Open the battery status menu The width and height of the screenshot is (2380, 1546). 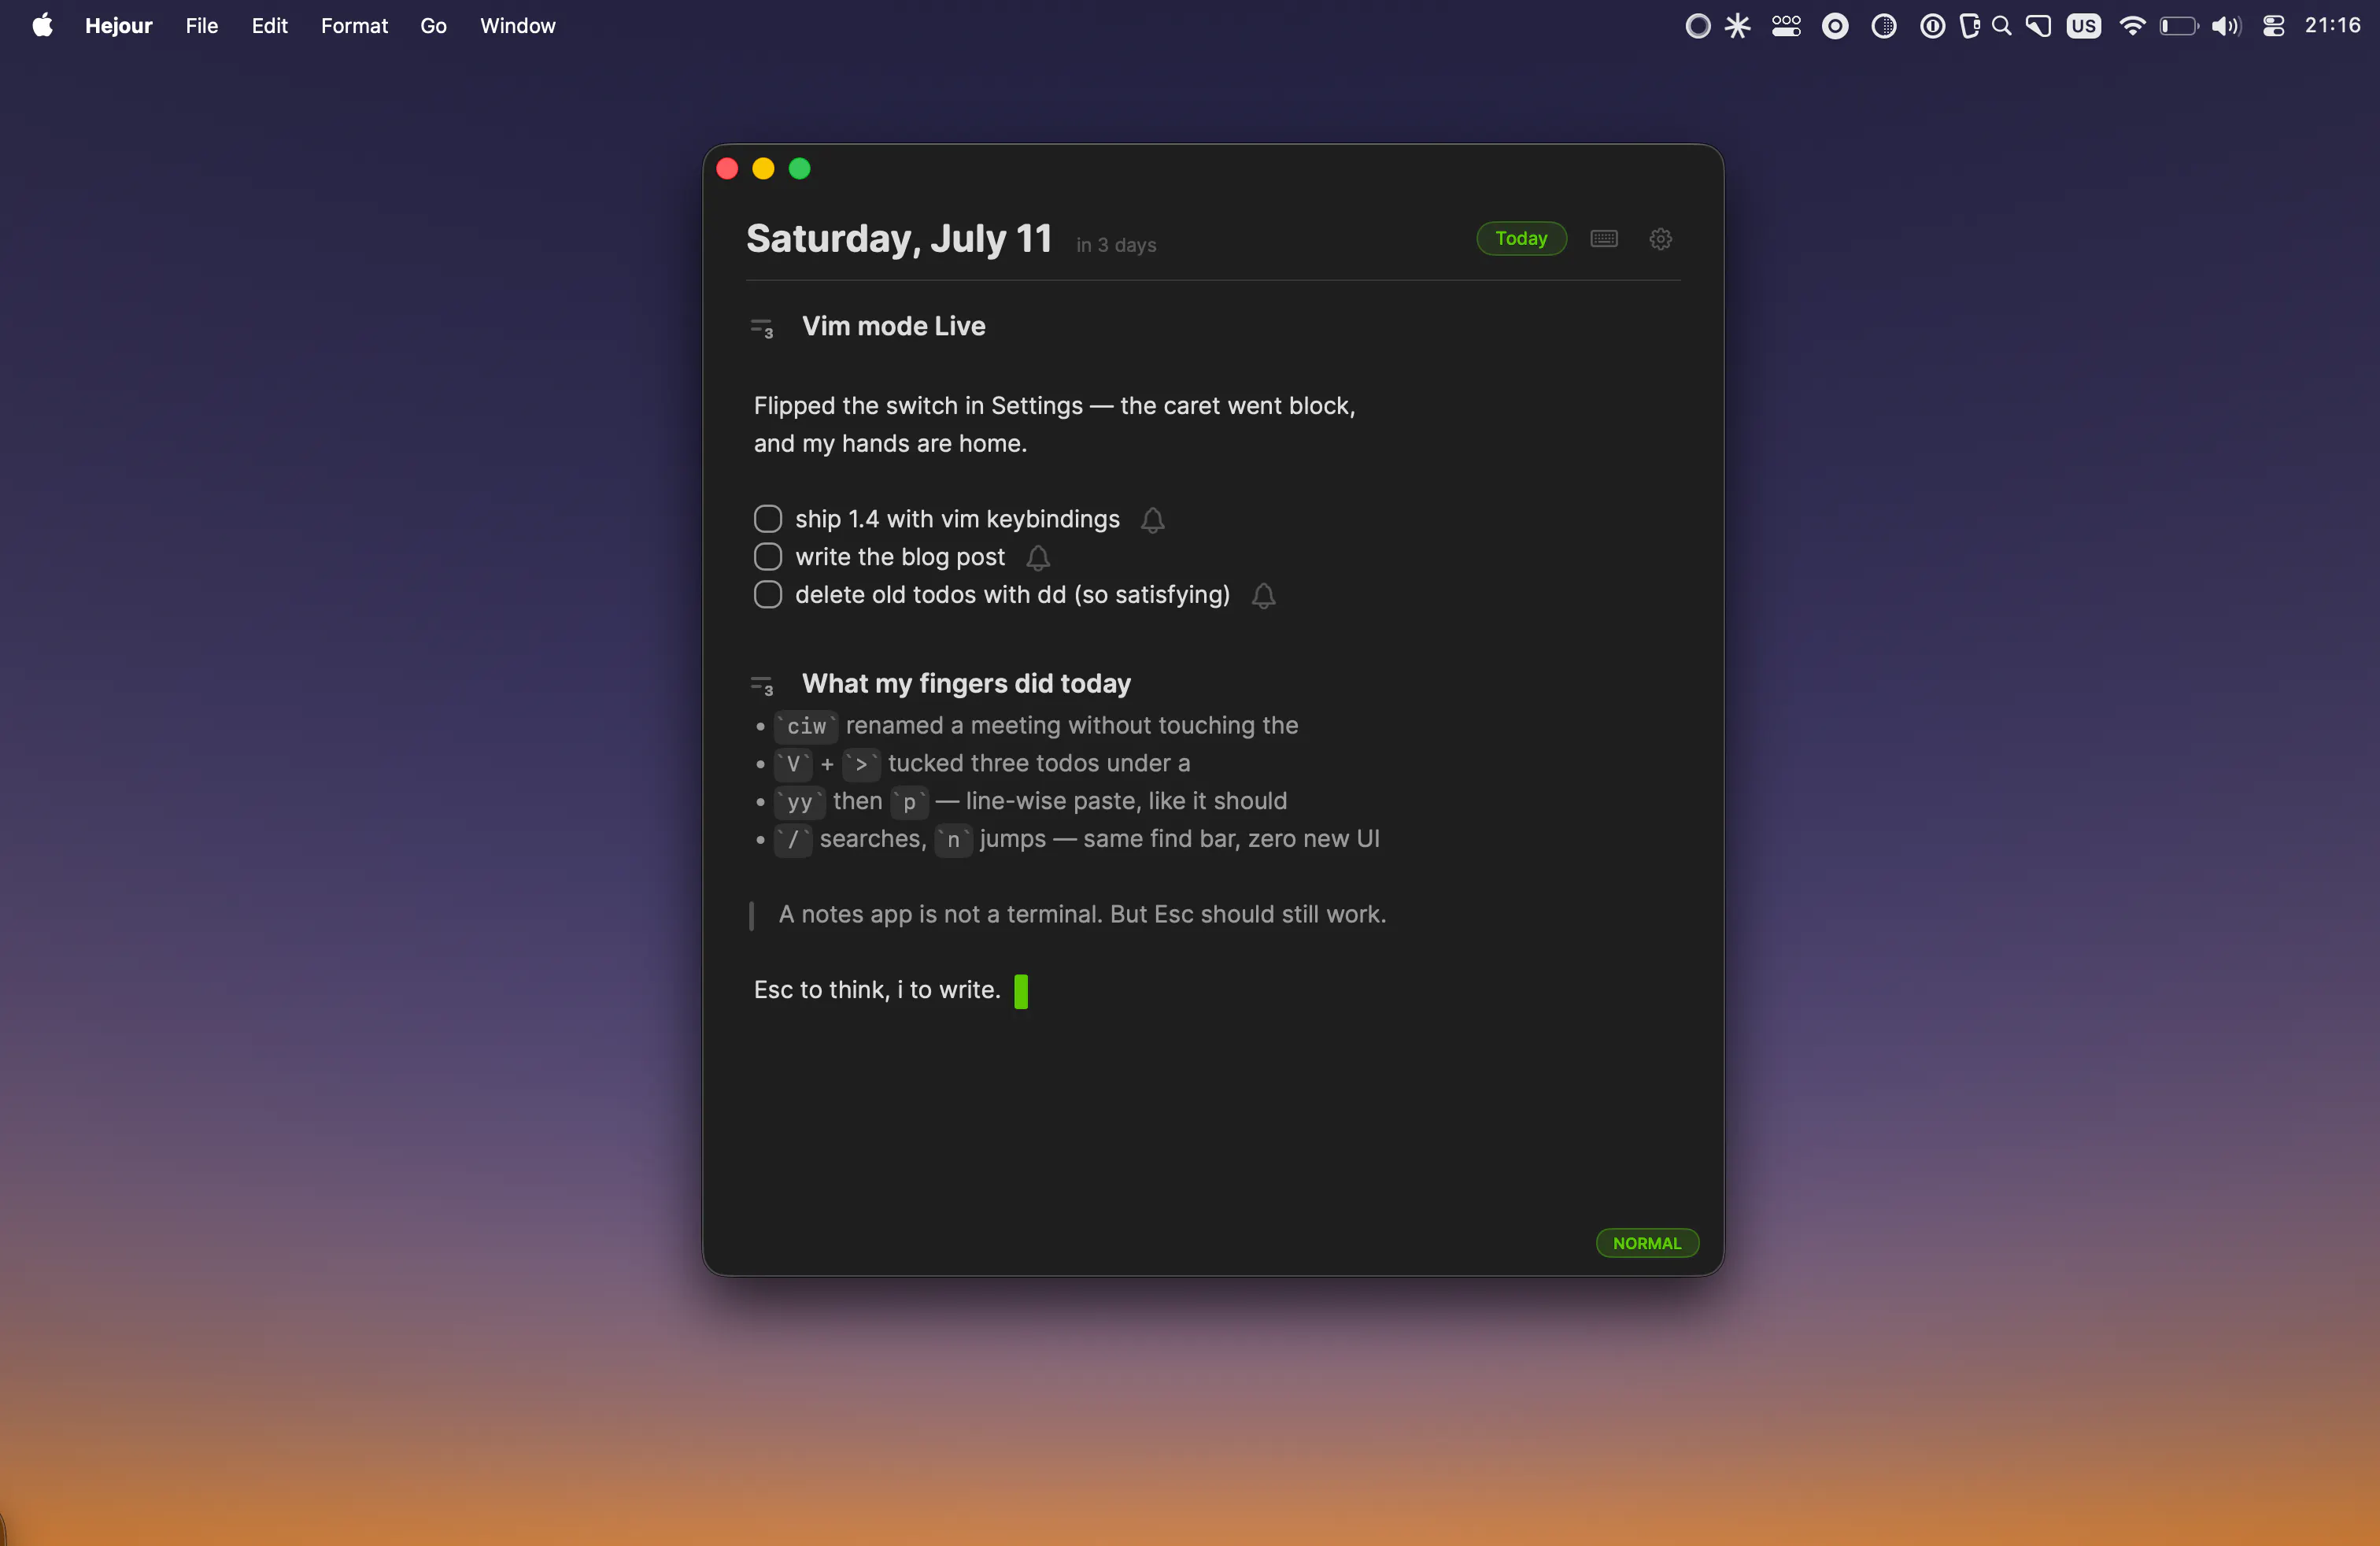click(x=2178, y=26)
